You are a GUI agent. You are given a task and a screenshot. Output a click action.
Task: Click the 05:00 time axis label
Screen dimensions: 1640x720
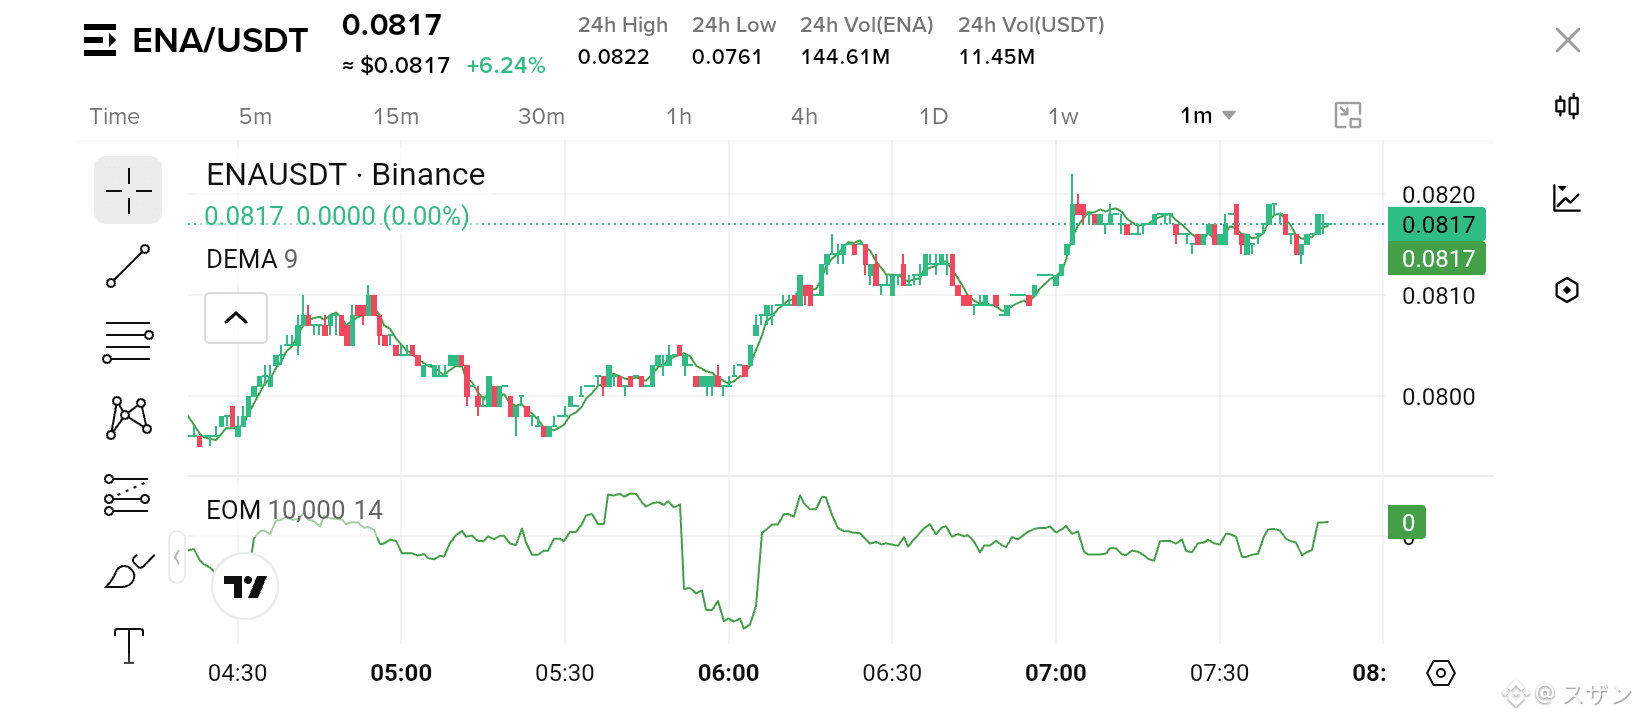click(401, 673)
